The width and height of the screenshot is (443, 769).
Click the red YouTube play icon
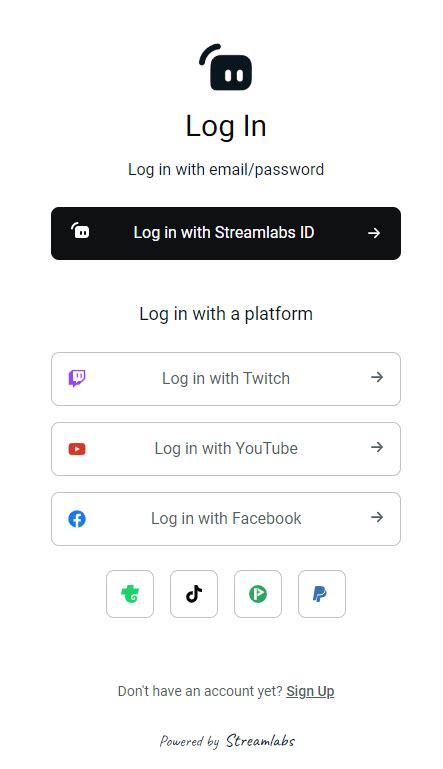77,449
